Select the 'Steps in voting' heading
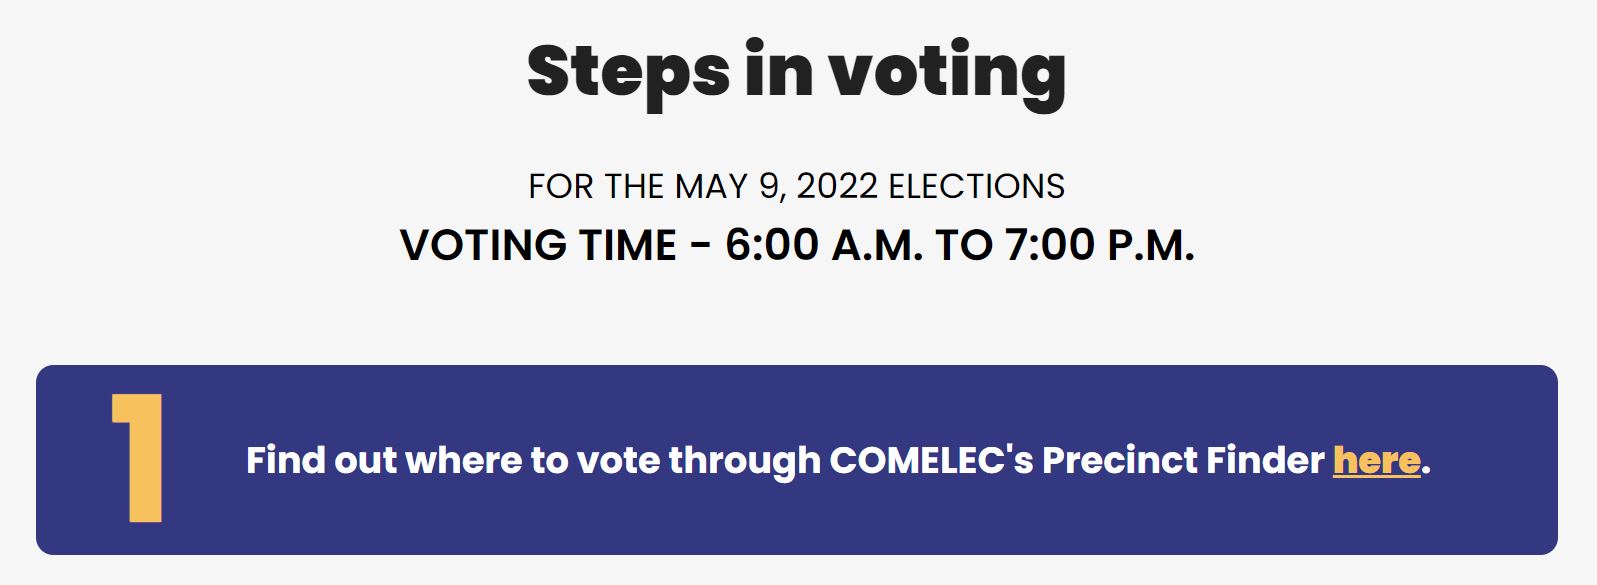This screenshot has height=585, width=1597. (797, 72)
